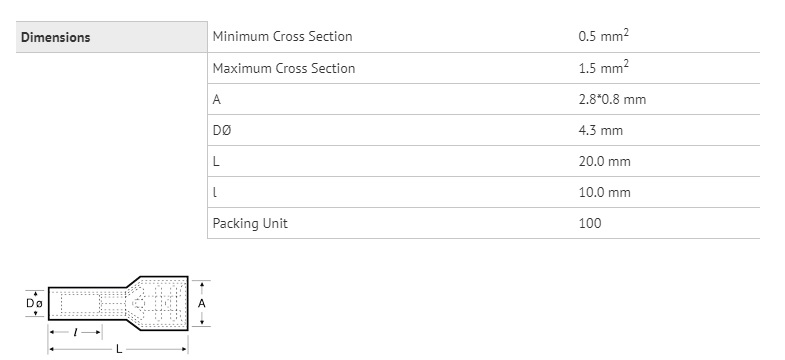Screen dimensions: 785x360
Task: Click the 0.5 mm² minimum value
Action: [x=603, y=36]
